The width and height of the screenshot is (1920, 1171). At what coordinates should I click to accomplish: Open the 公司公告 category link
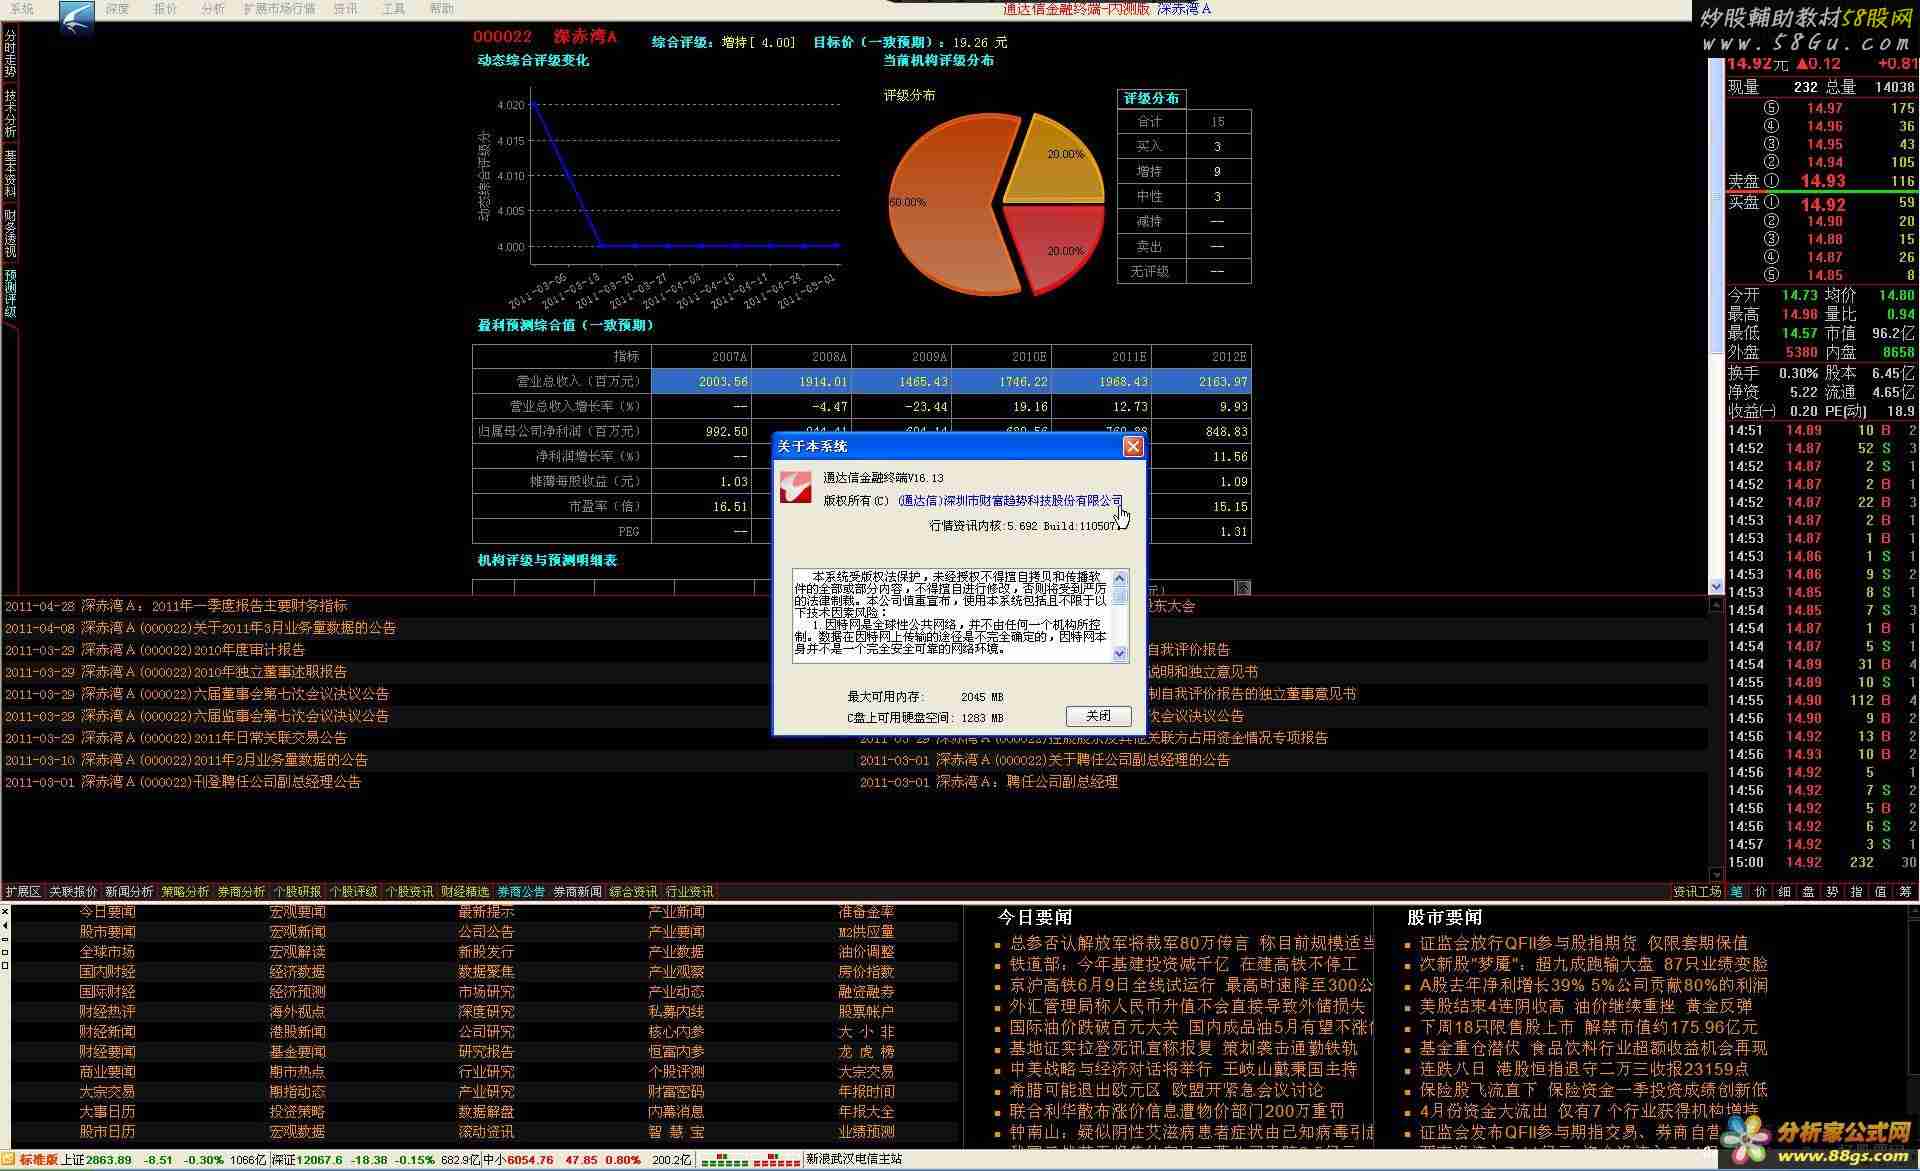point(486,932)
